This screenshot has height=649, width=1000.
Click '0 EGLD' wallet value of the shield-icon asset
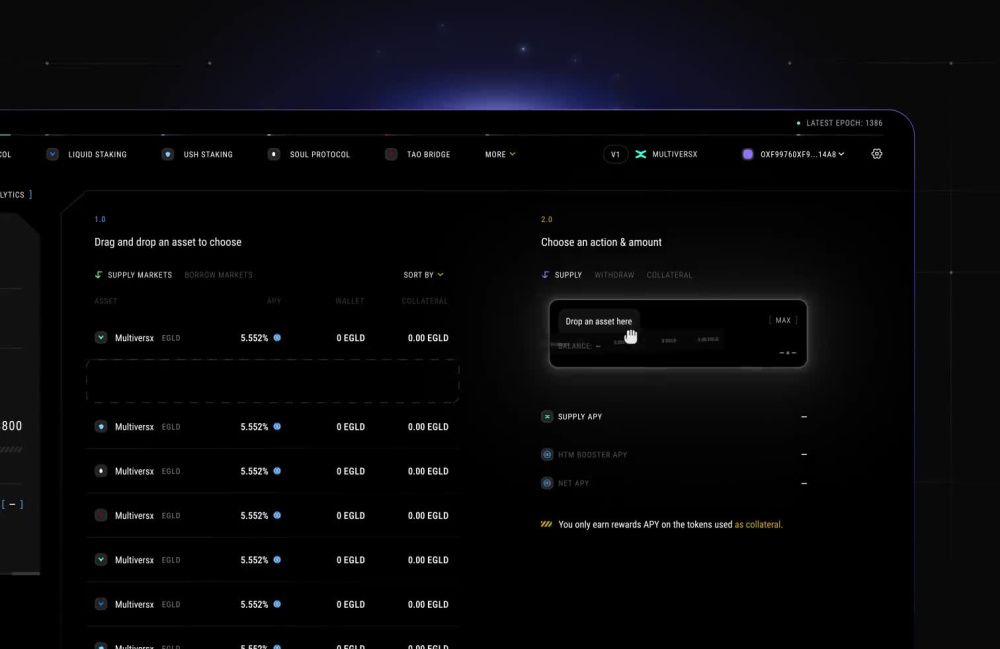point(351,427)
